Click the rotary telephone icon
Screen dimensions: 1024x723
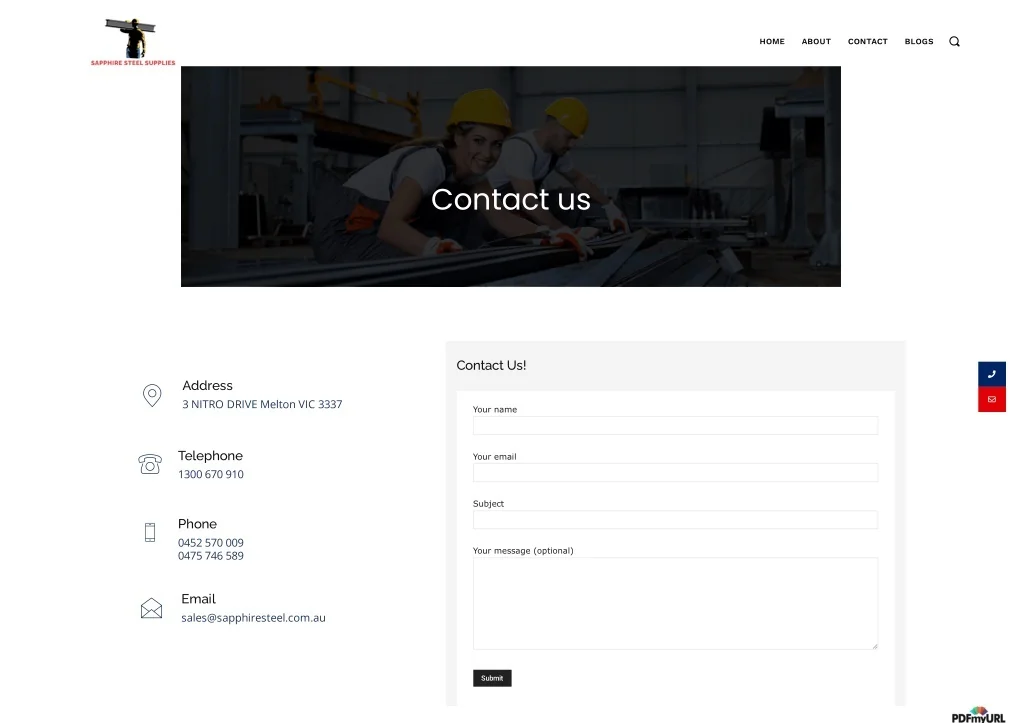150,464
